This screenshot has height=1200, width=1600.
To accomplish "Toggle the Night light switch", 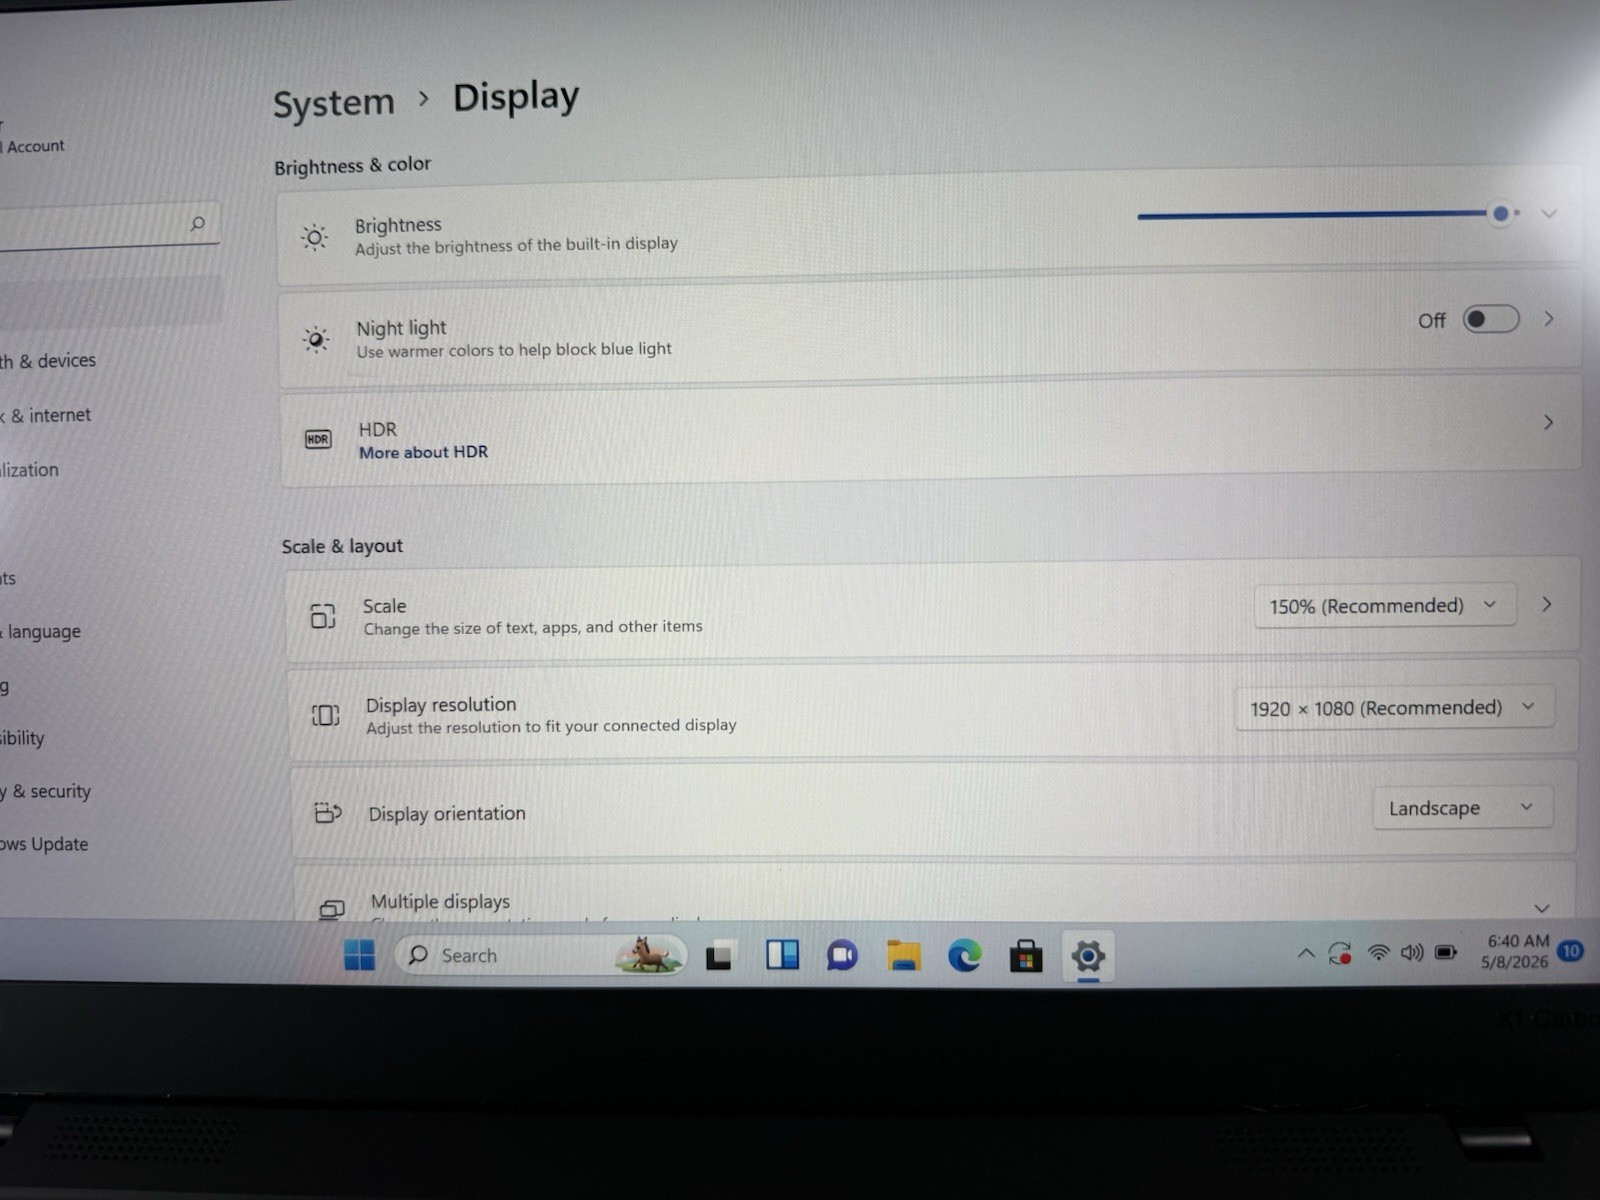I will point(1490,319).
